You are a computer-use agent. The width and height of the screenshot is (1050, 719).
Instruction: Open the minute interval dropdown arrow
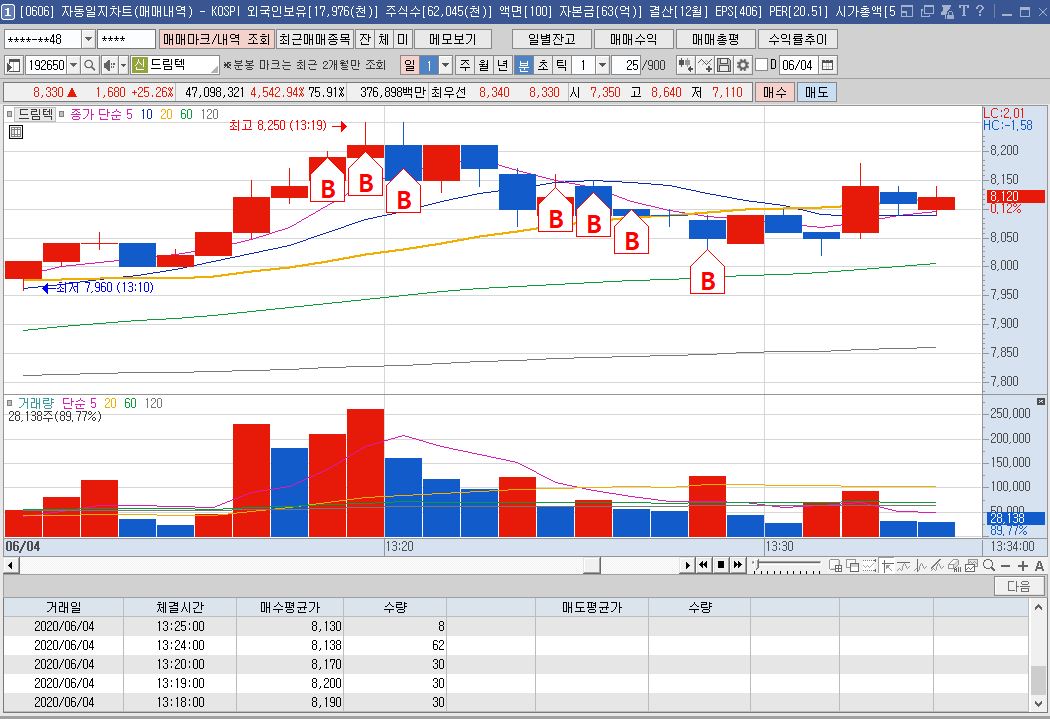(602, 65)
